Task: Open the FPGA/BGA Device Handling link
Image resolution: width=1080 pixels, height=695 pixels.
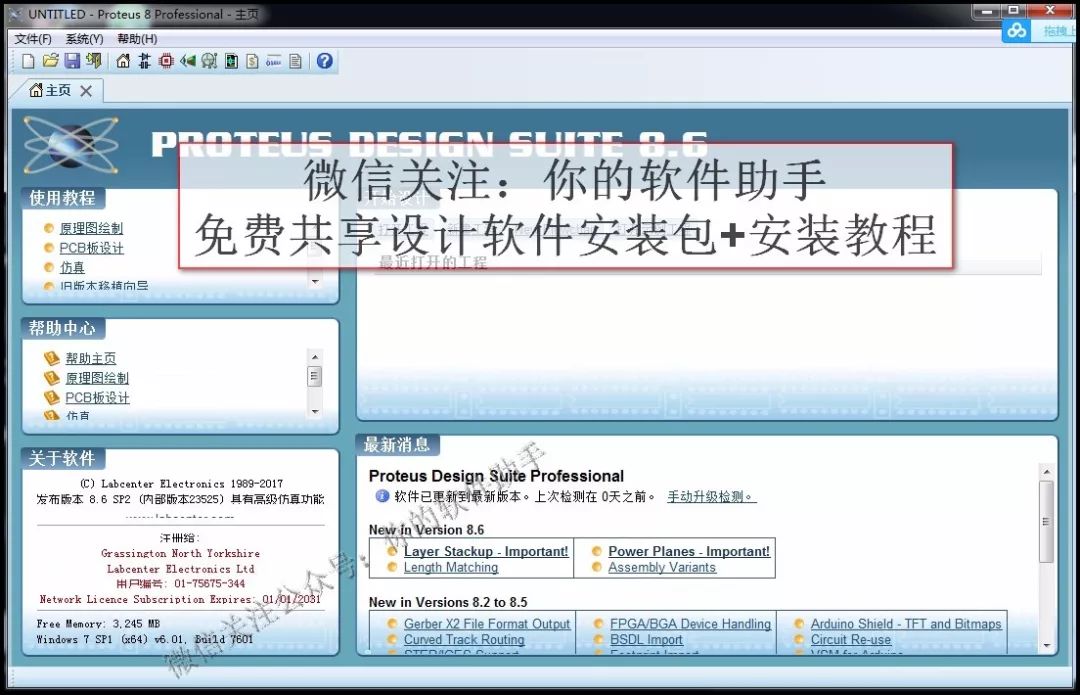Action: click(x=690, y=624)
